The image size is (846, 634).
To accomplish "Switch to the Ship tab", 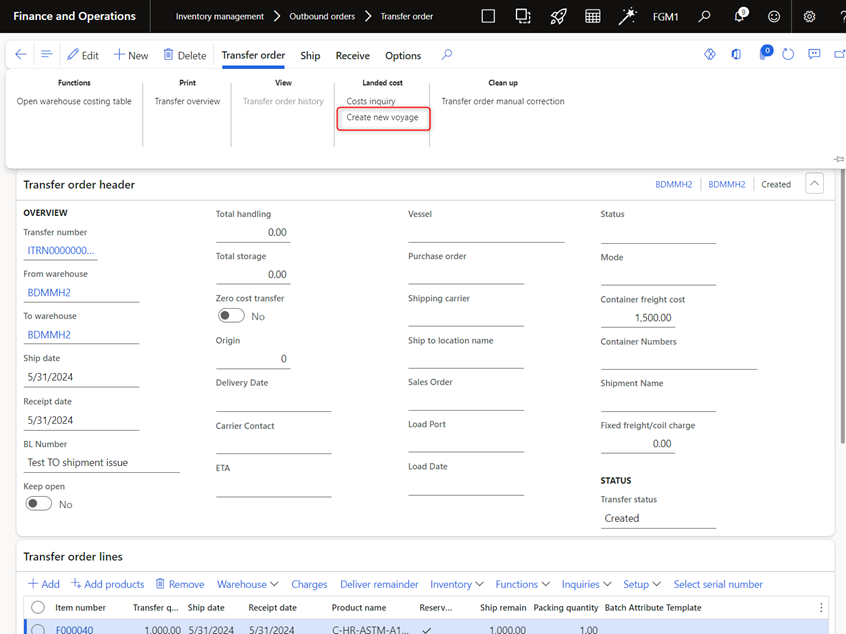I will (x=310, y=55).
